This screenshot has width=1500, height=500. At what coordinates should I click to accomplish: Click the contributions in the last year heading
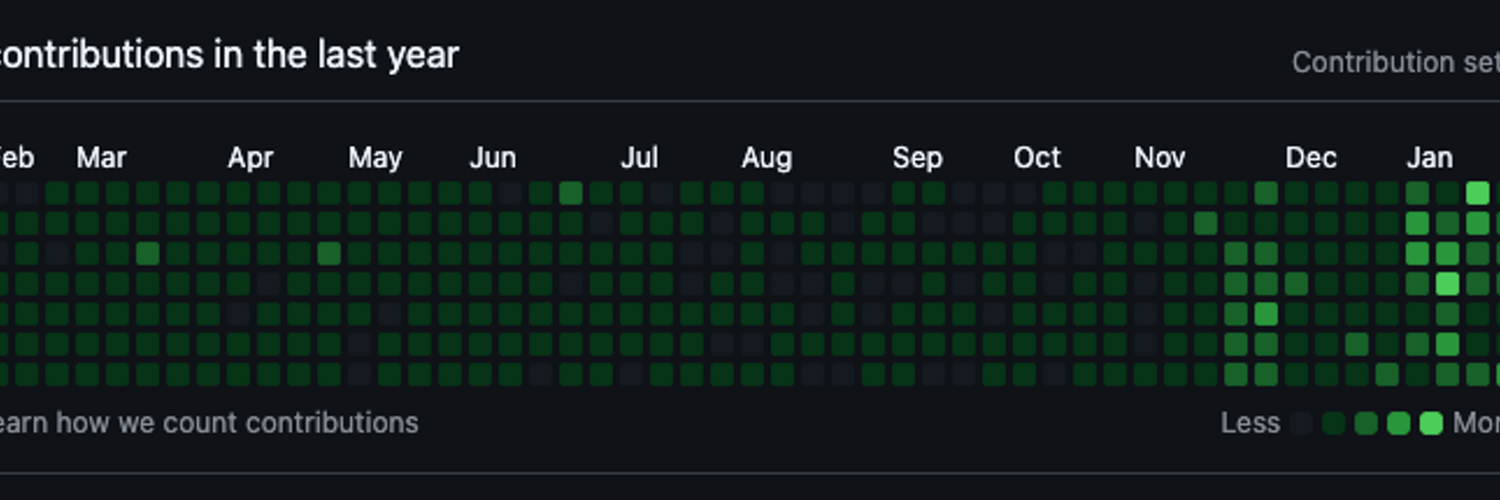[x=229, y=55]
